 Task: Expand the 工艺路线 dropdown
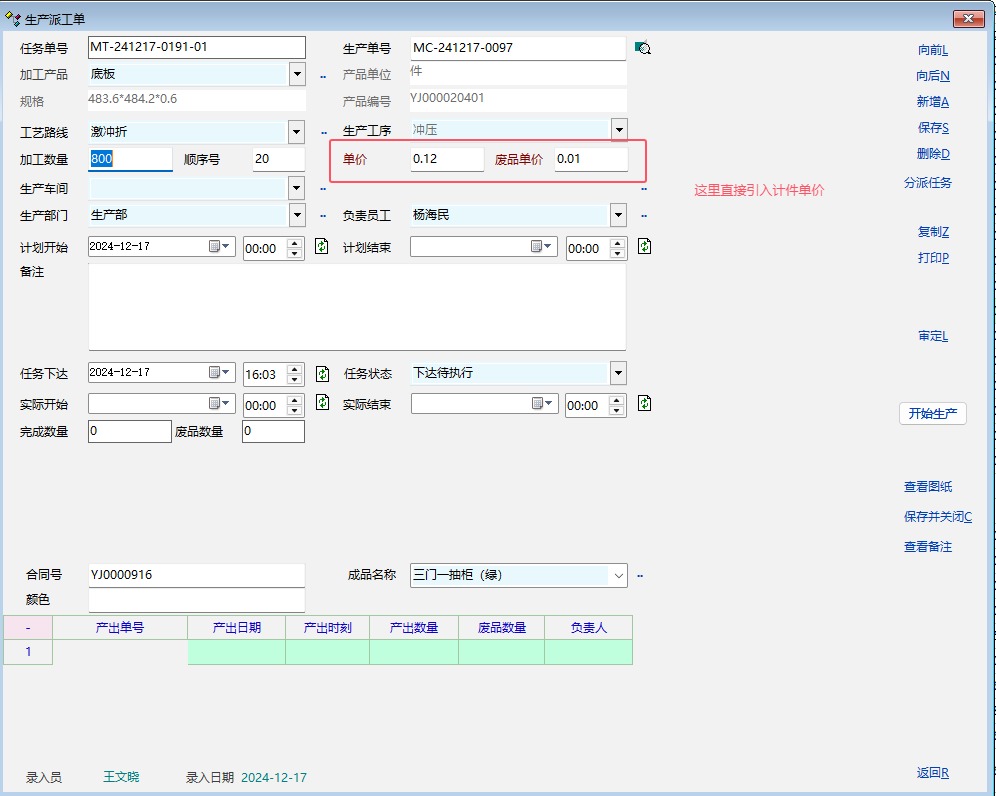pyautogui.click(x=297, y=132)
